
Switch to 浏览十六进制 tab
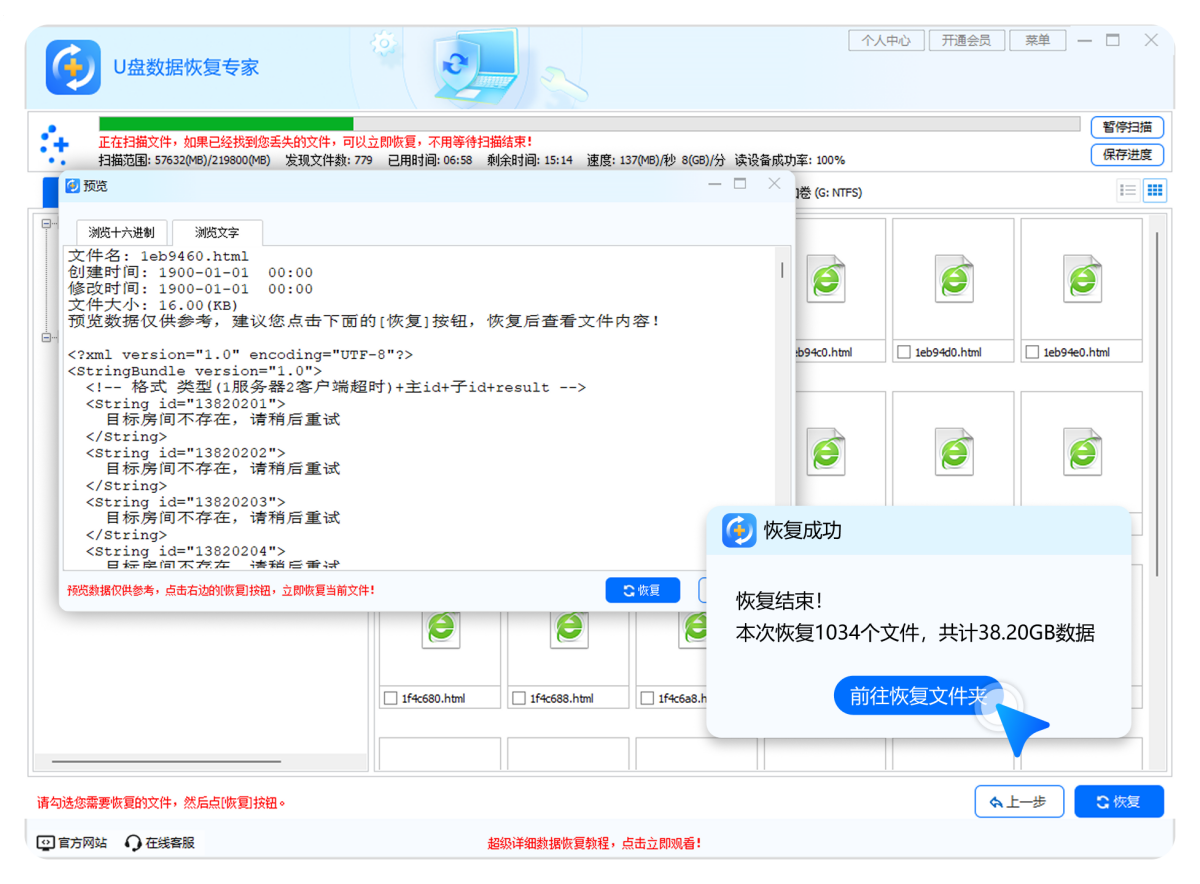(x=121, y=232)
